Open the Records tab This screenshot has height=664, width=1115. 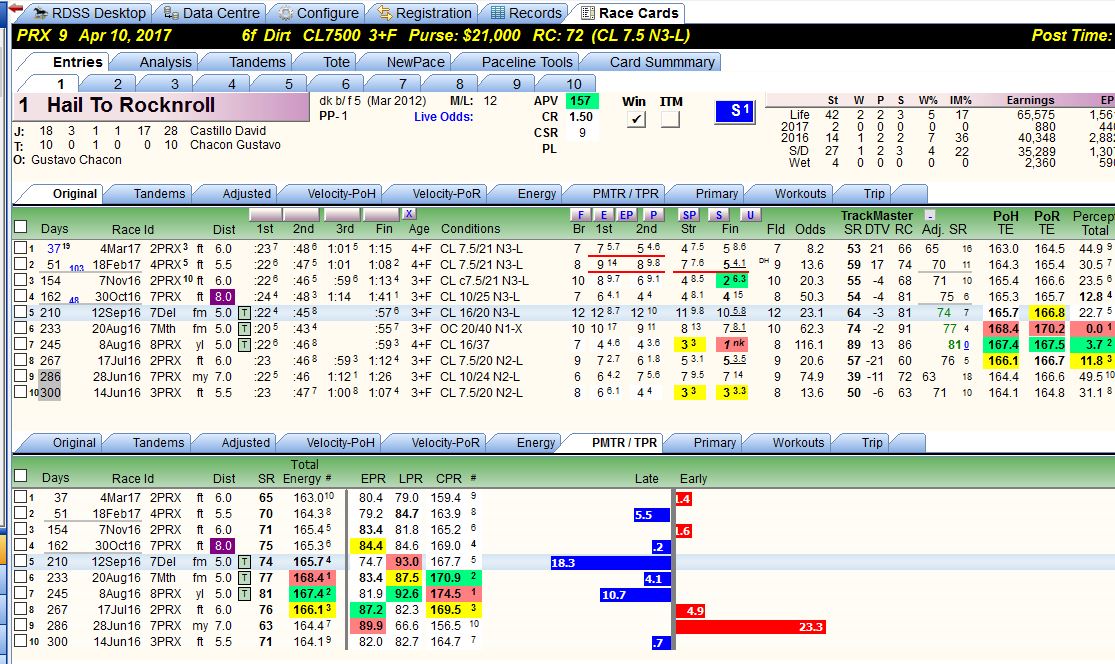[526, 13]
